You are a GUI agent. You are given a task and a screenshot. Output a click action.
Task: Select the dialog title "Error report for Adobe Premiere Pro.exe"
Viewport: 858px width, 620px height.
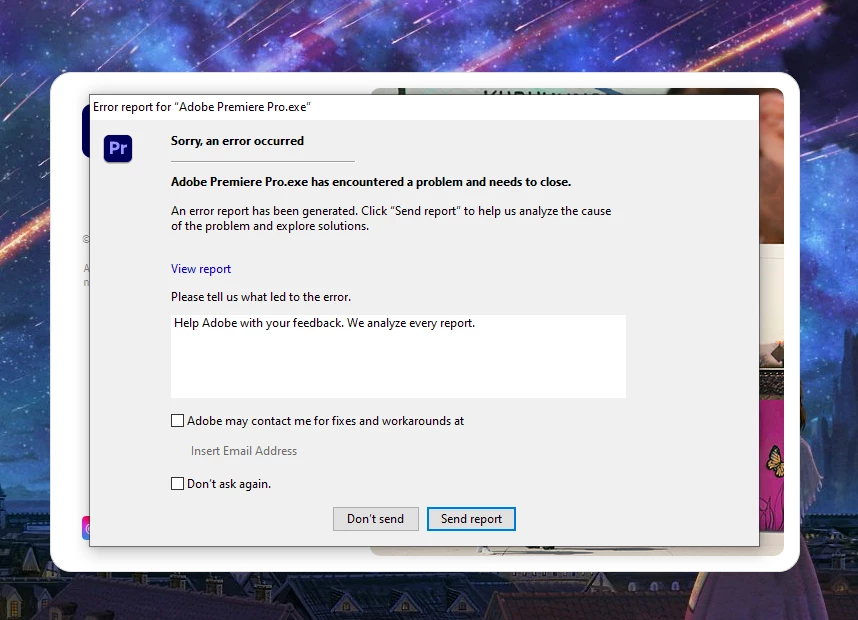[x=201, y=107]
